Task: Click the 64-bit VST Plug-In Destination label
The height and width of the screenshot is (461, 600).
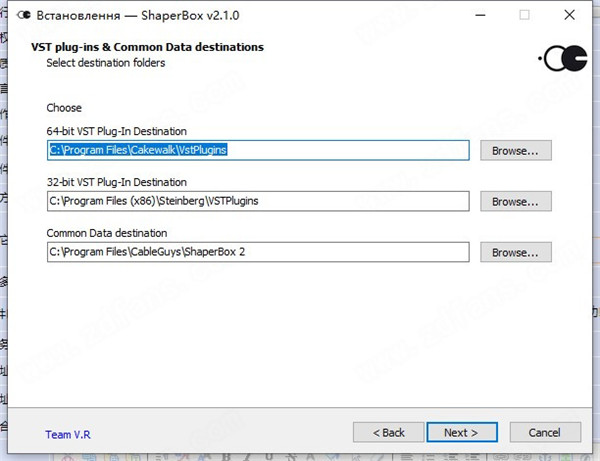Action: pyautogui.click(x=116, y=131)
